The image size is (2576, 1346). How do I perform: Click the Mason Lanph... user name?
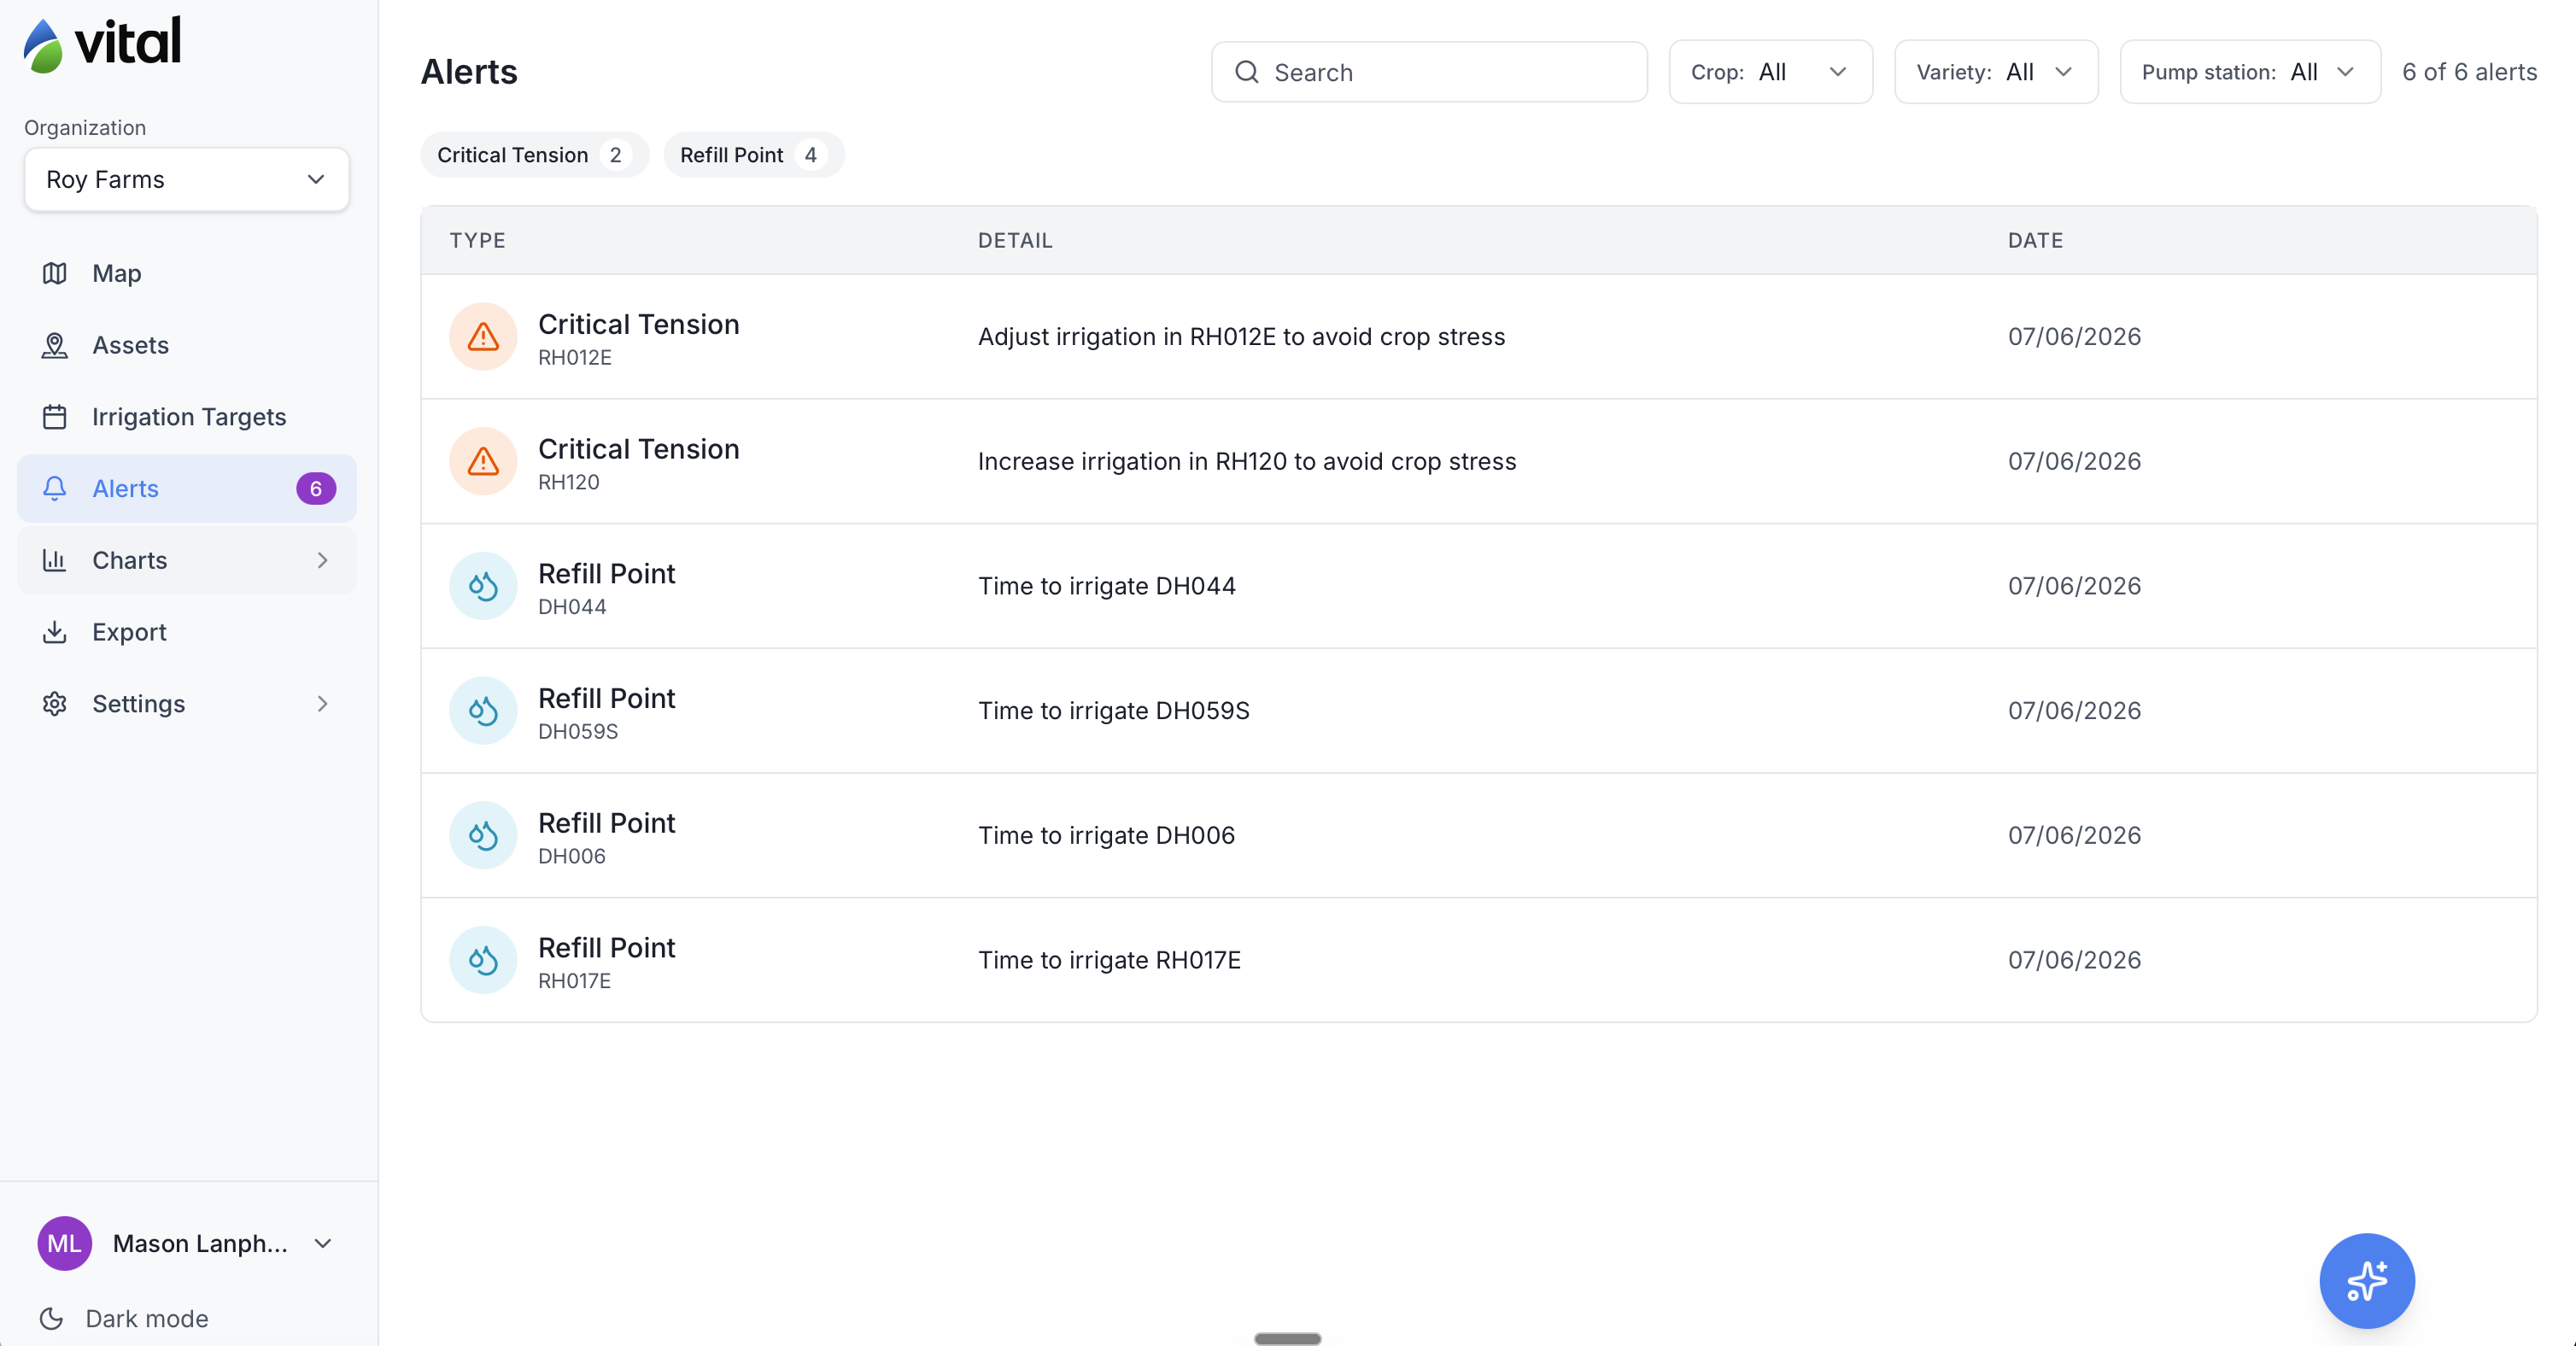(200, 1244)
